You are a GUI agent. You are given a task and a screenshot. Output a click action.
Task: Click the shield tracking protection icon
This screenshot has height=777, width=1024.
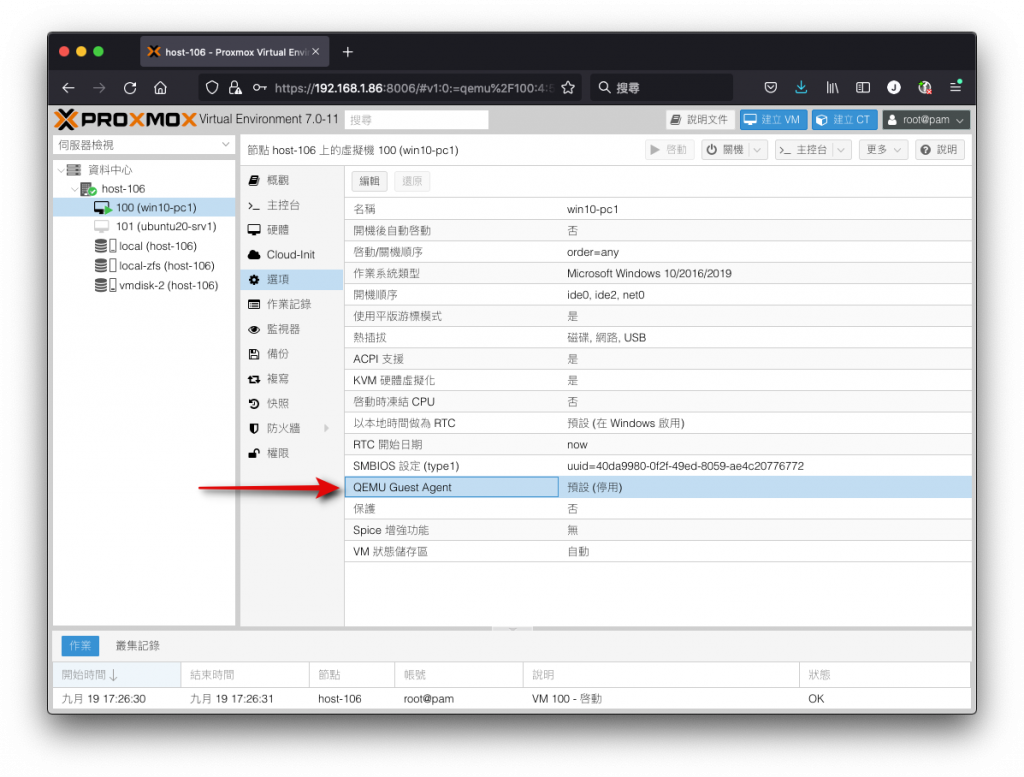click(212, 87)
